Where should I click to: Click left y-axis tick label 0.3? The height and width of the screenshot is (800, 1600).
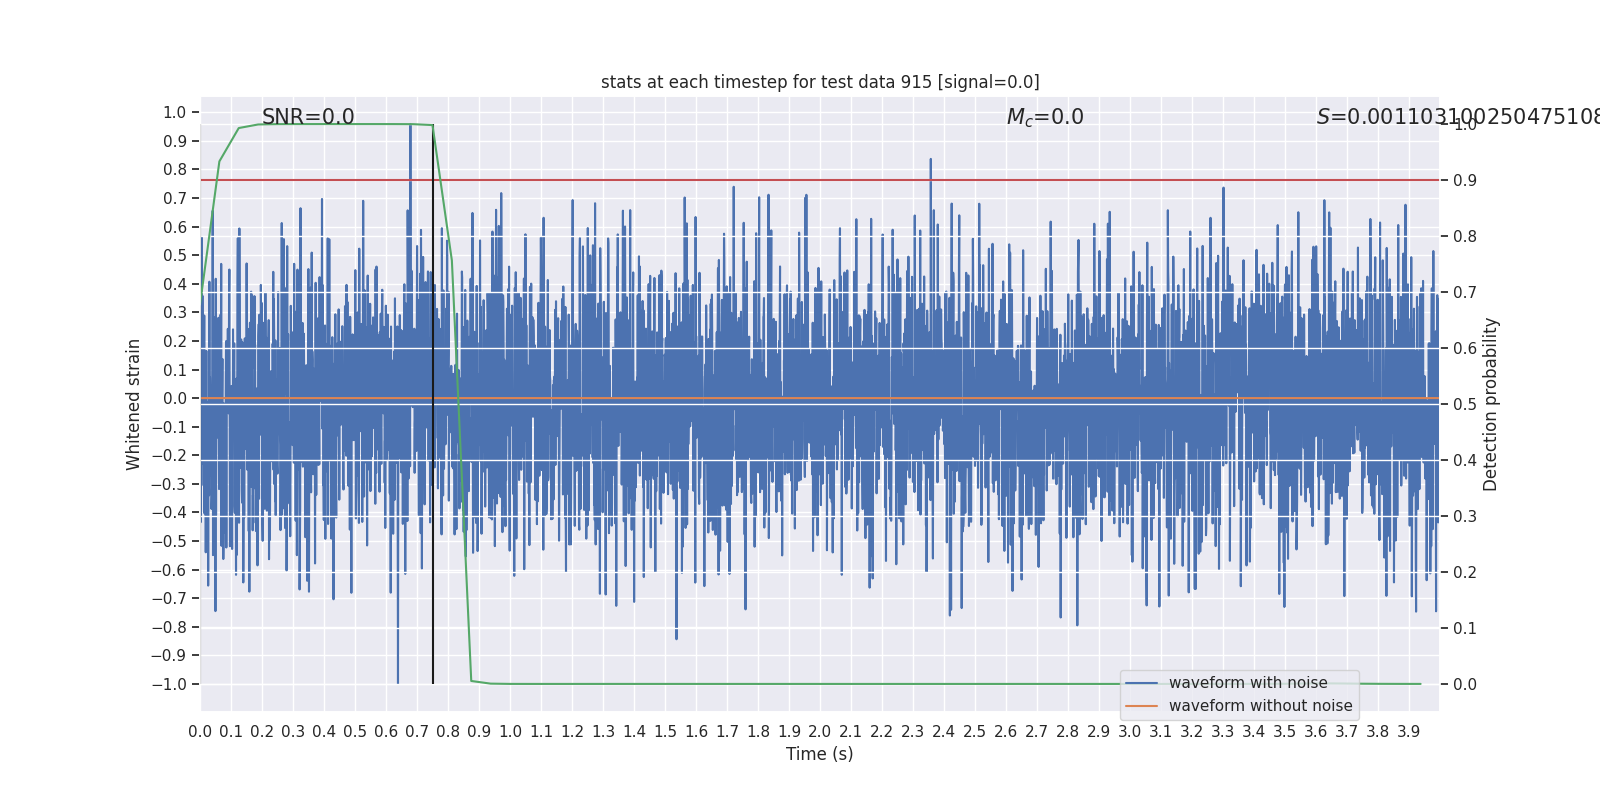point(175,313)
